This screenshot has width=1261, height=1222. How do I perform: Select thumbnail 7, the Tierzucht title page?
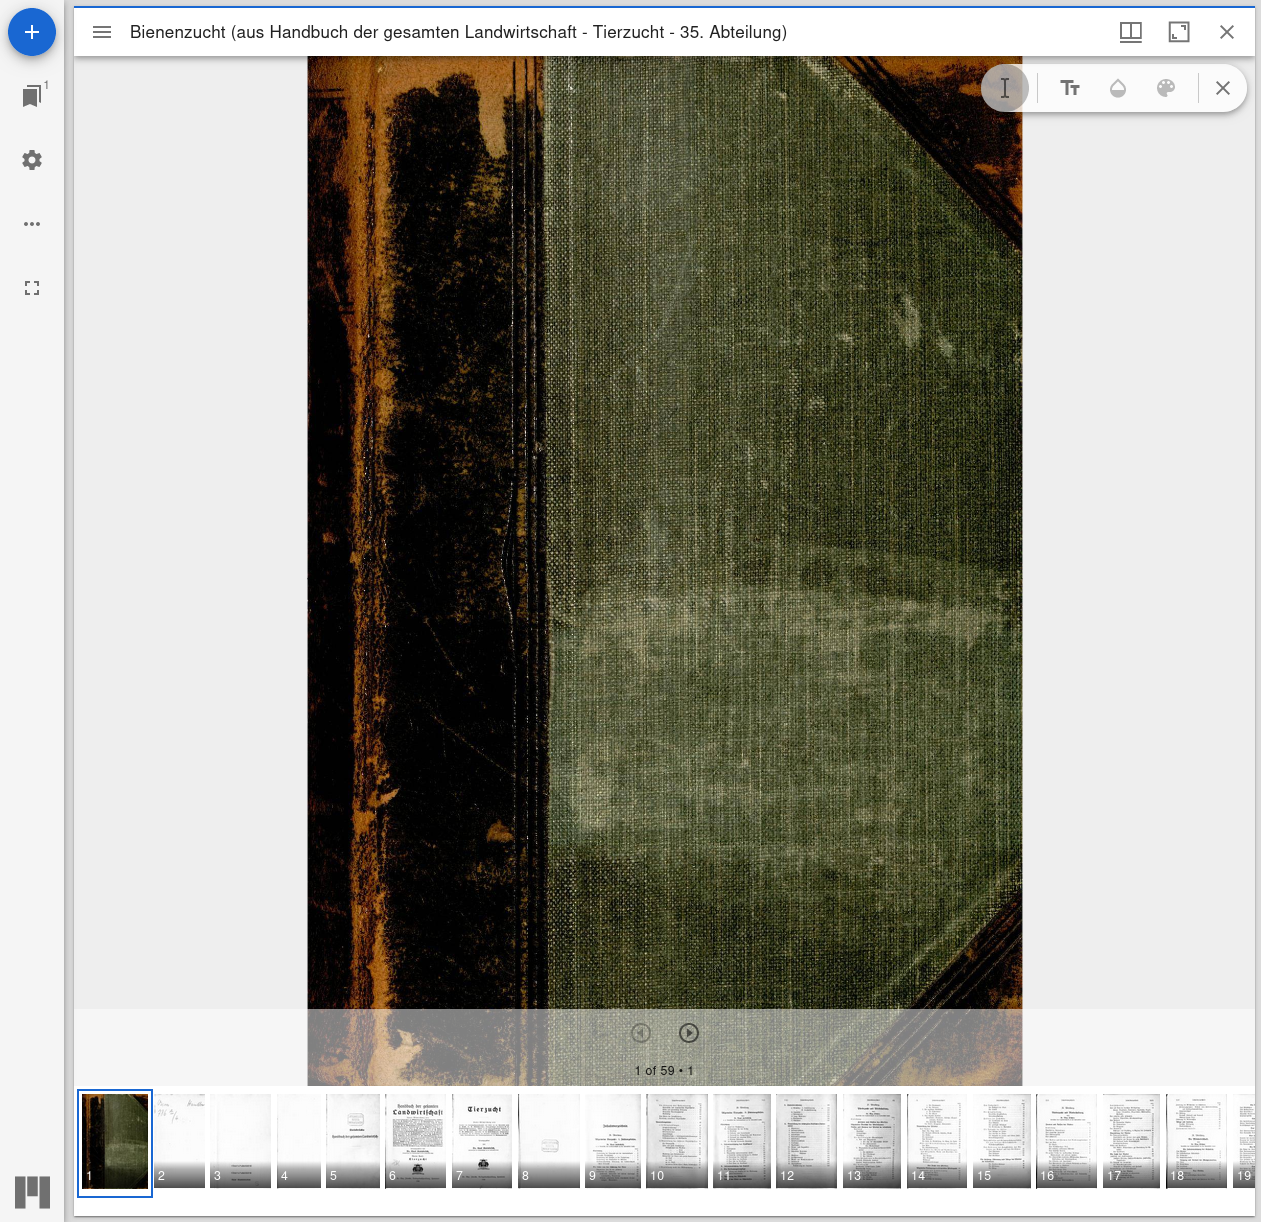[x=483, y=1141]
